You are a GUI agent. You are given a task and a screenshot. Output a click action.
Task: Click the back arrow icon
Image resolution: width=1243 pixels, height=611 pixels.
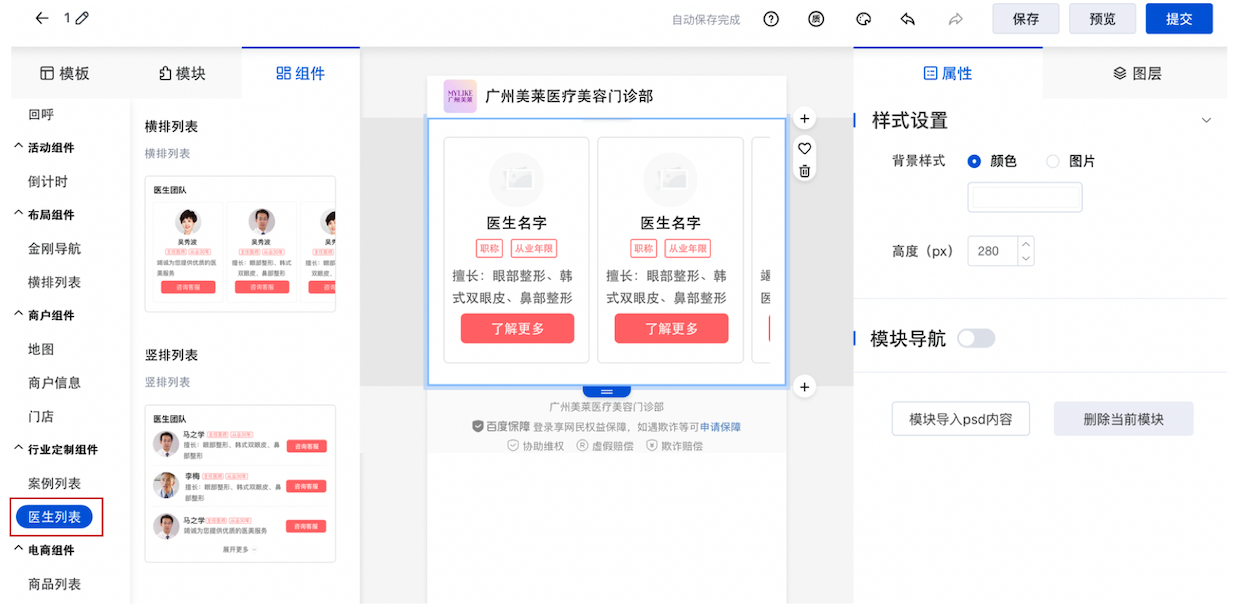tap(41, 19)
